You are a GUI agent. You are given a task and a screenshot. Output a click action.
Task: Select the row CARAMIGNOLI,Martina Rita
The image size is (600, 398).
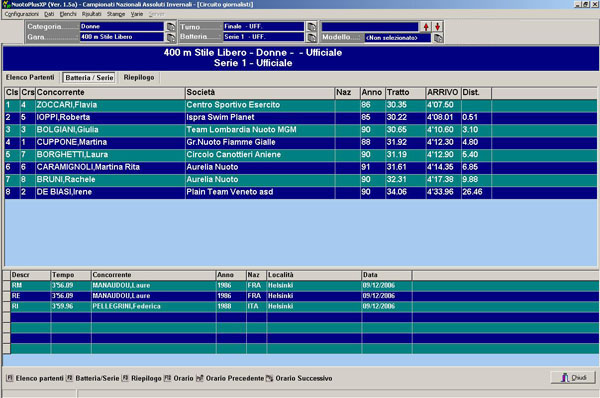301,167
